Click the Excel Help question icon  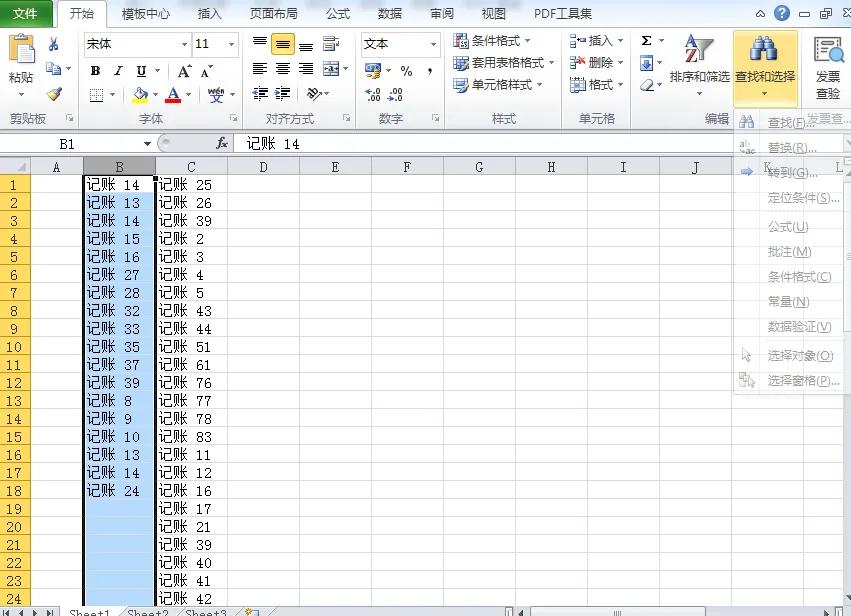pos(782,13)
